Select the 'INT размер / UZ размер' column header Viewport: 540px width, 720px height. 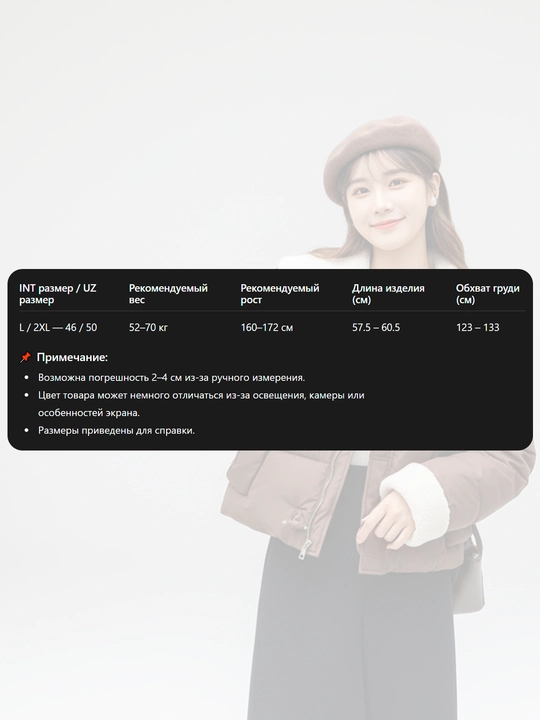coord(58,294)
